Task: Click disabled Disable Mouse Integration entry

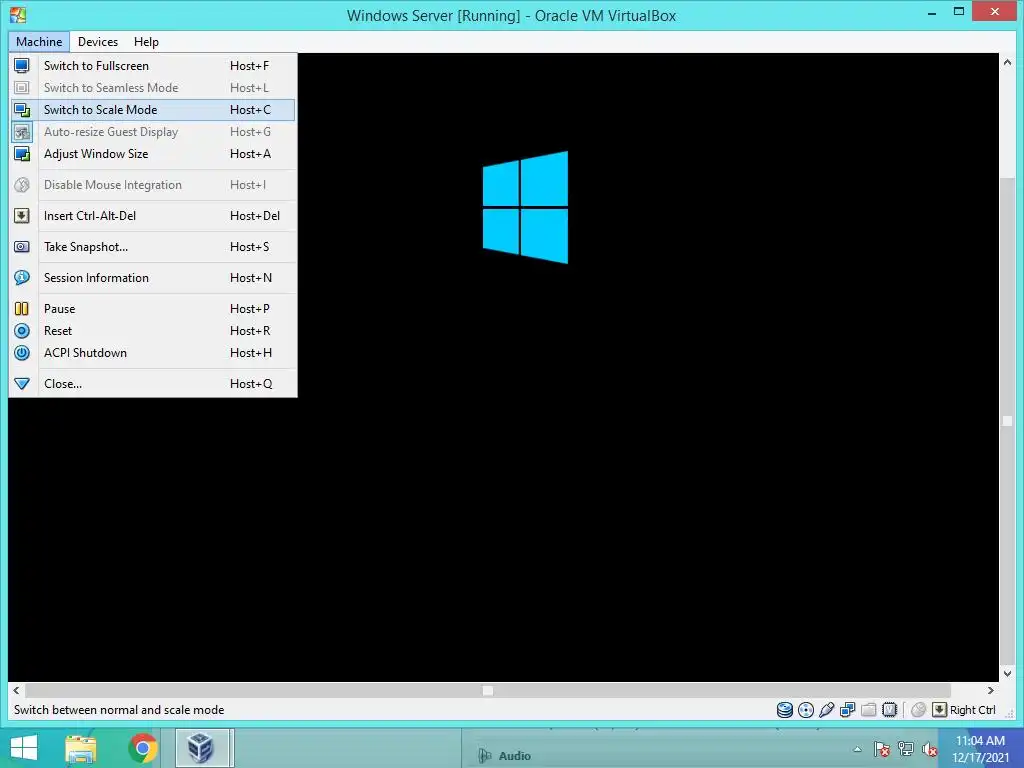Action: [153, 185]
